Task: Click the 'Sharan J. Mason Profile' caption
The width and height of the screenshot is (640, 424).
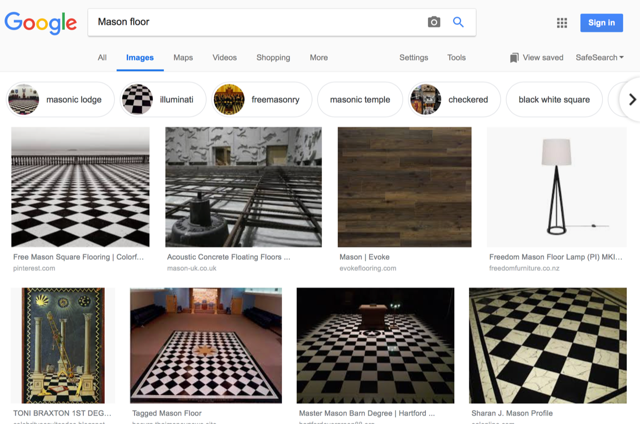Action: click(512, 413)
